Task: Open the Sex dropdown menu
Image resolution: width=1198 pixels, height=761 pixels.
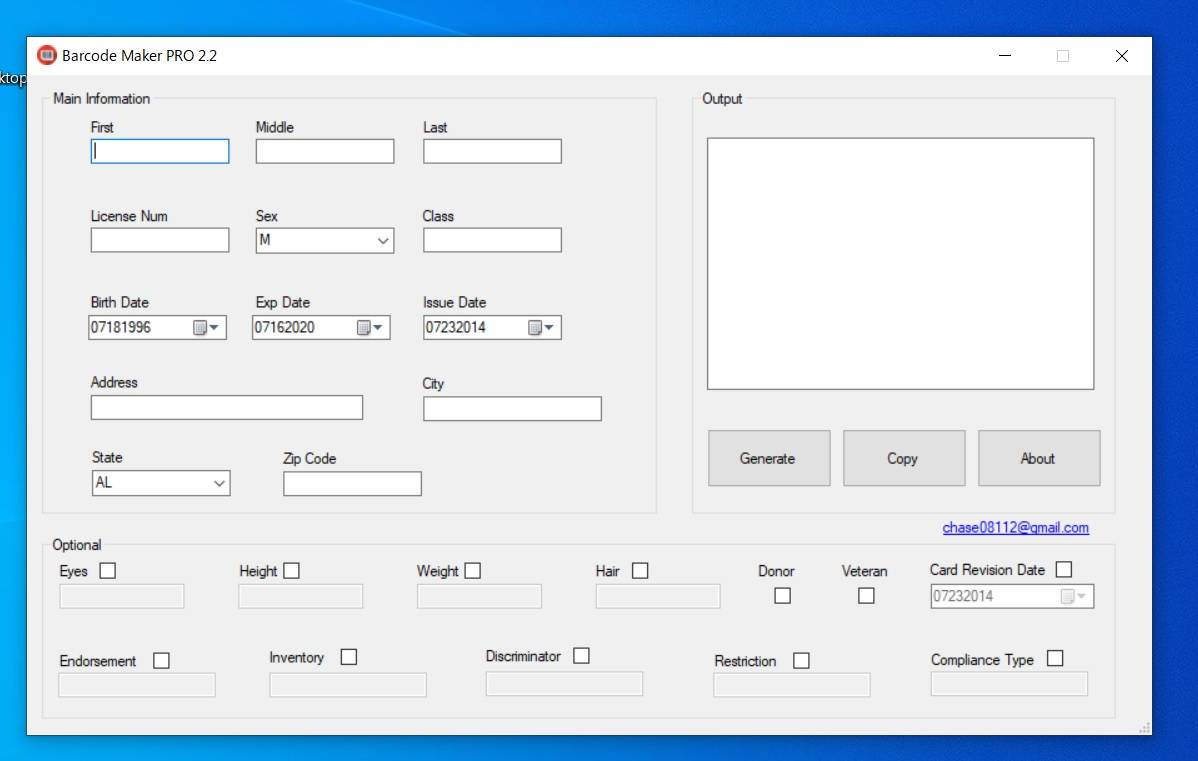Action: (x=382, y=240)
